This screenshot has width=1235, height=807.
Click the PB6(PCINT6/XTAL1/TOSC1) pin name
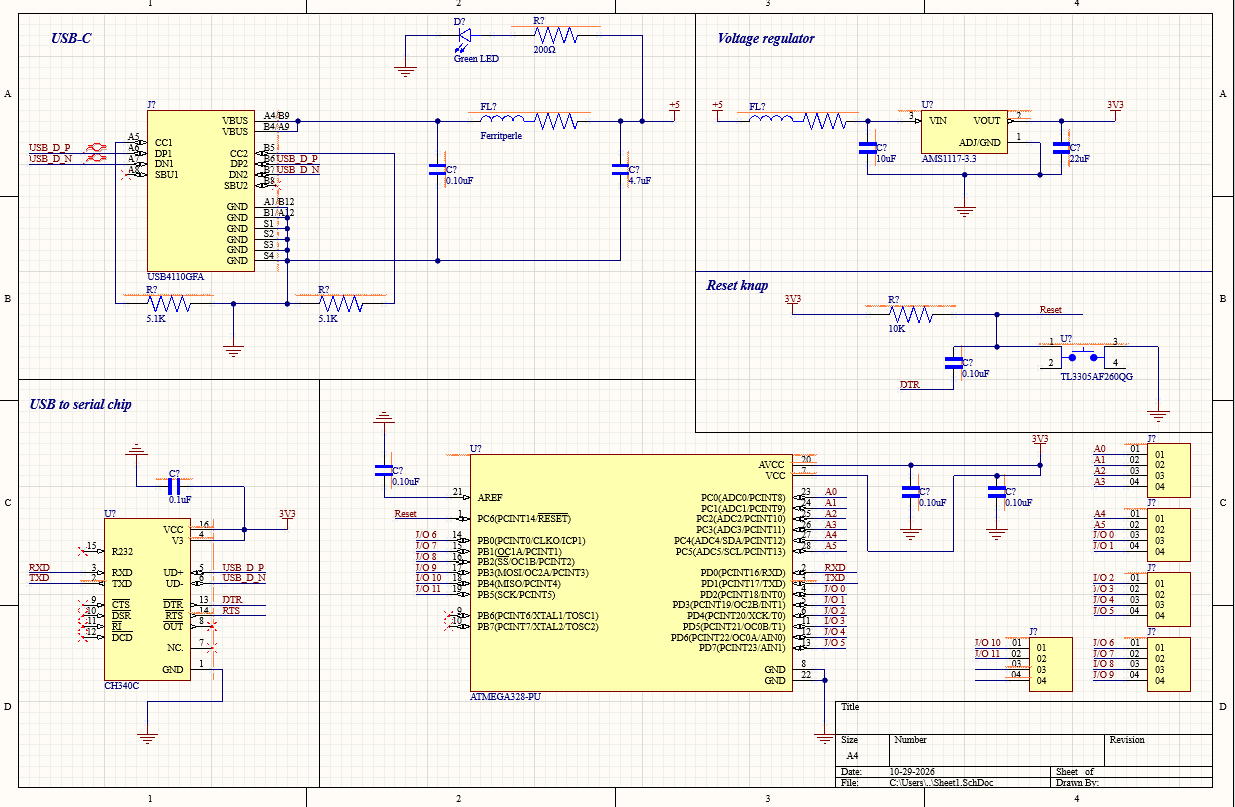pyautogui.click(x=538, y=616)
